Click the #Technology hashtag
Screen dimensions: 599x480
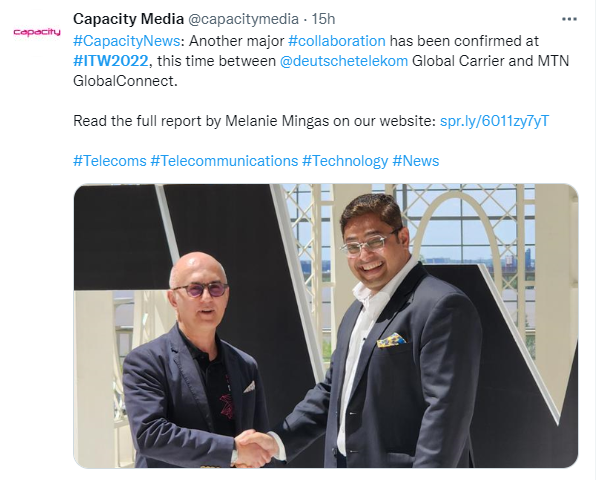click(x=345, y=161)
